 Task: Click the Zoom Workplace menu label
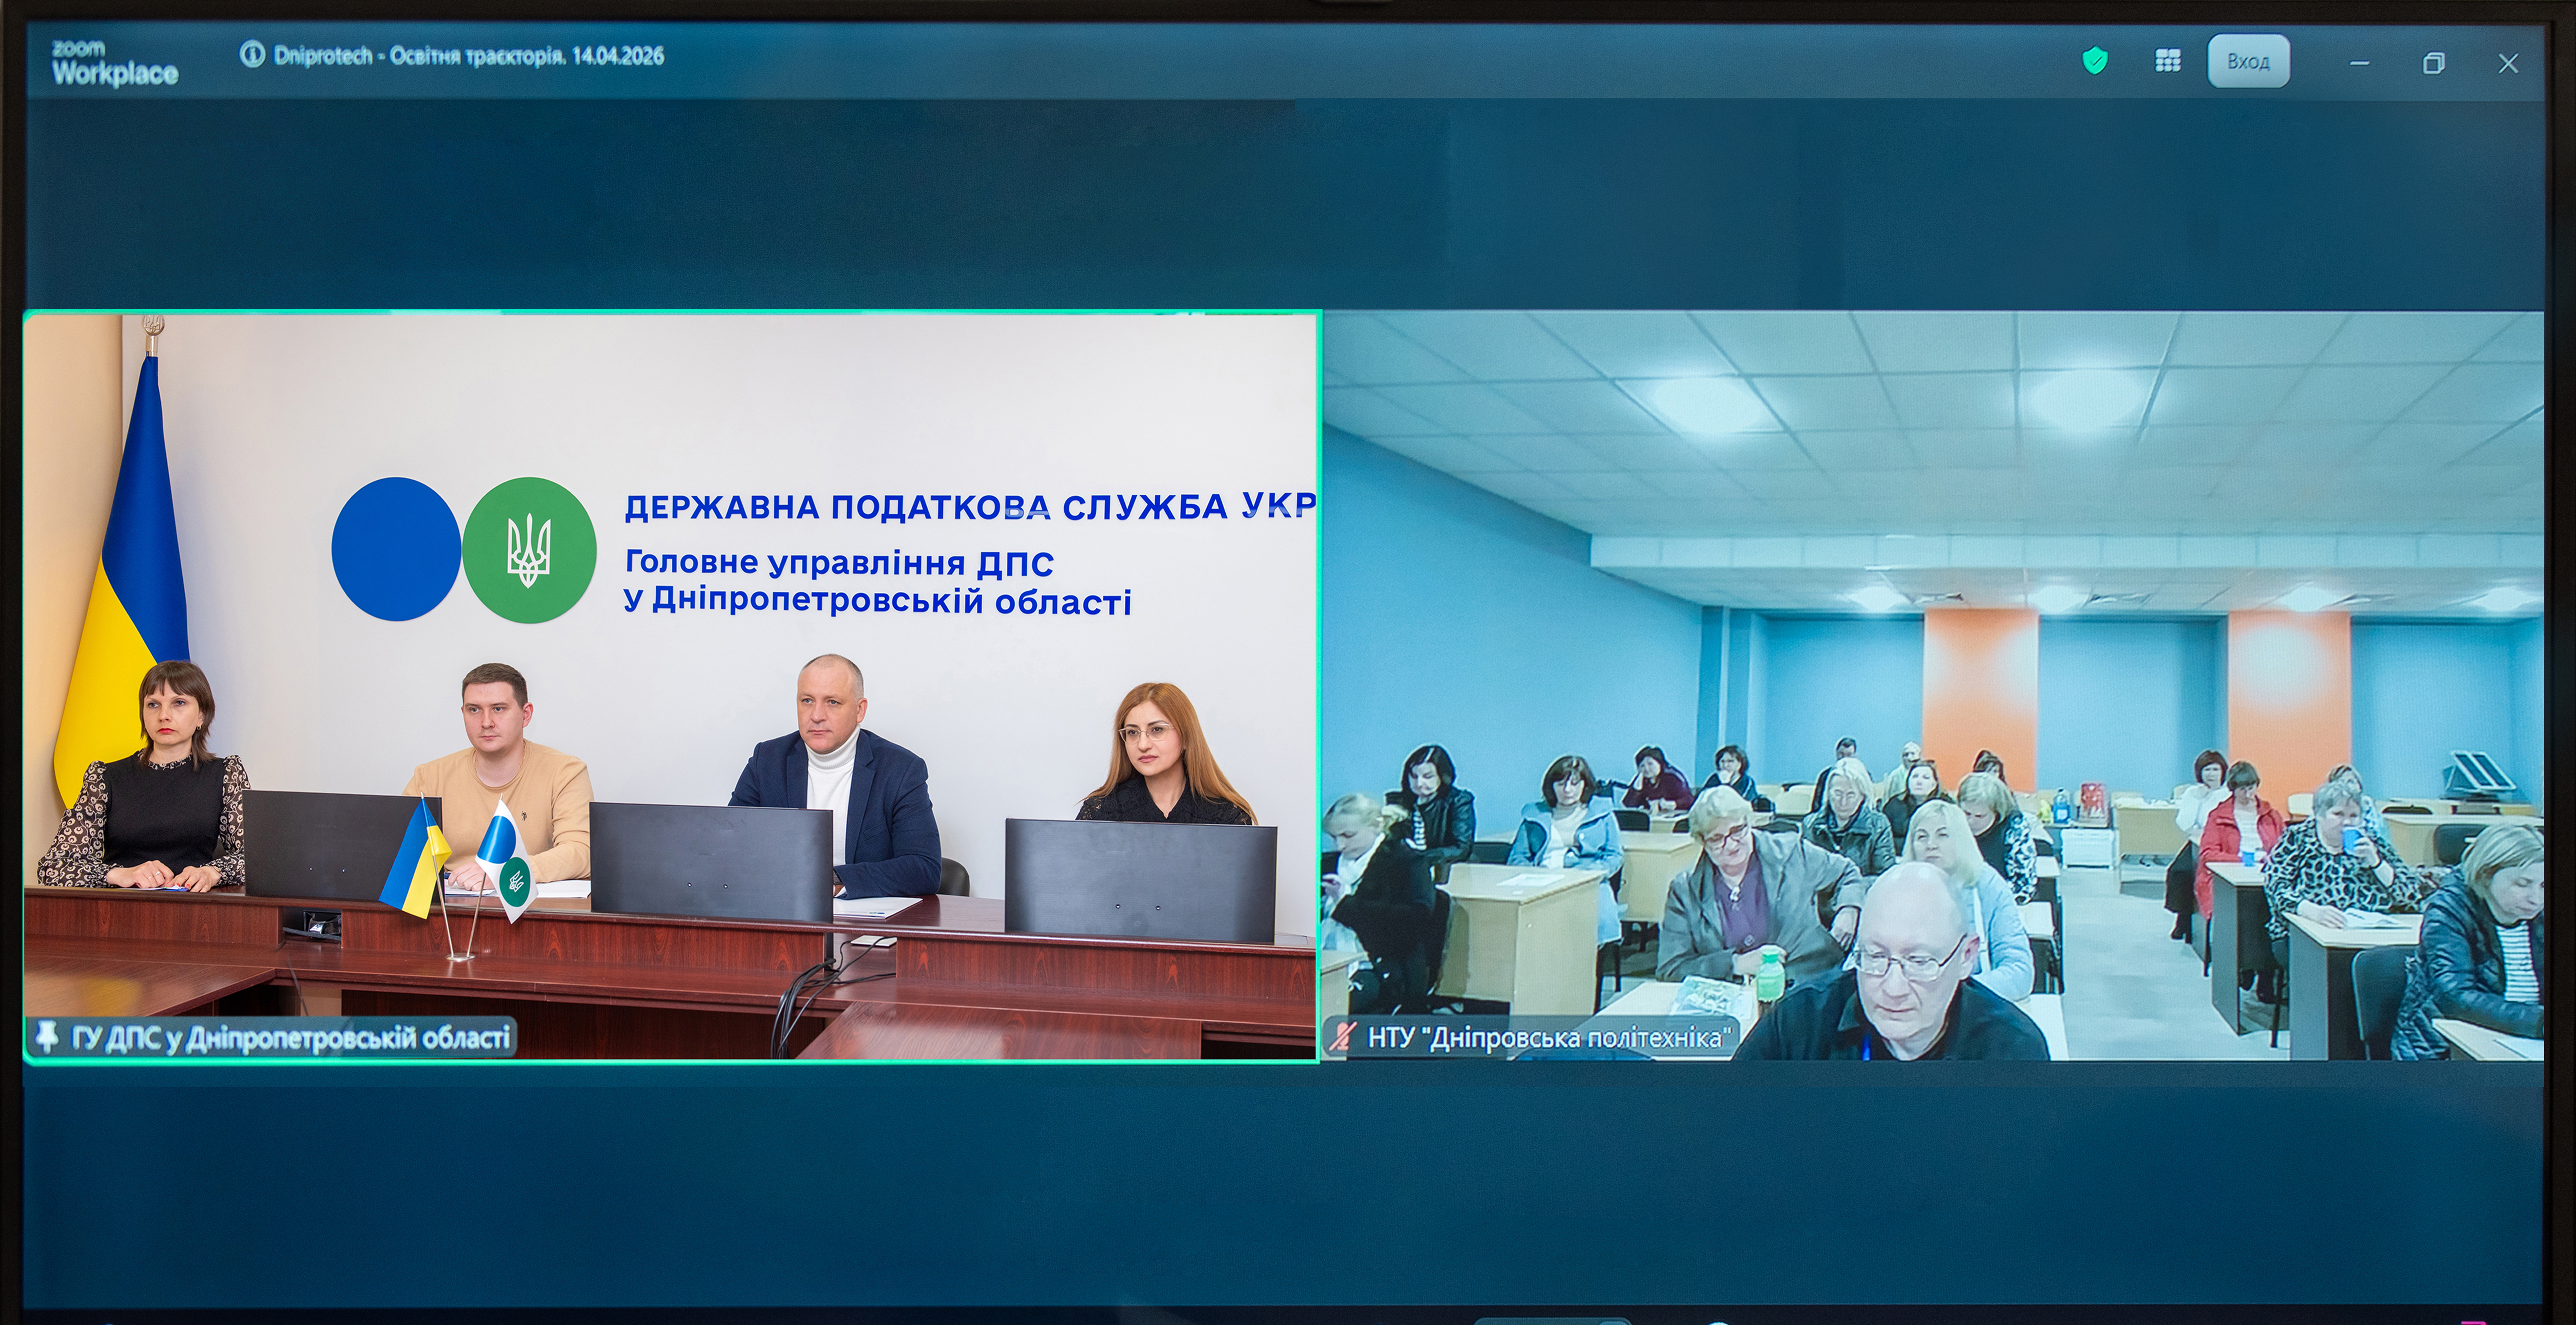pos(113,62)
